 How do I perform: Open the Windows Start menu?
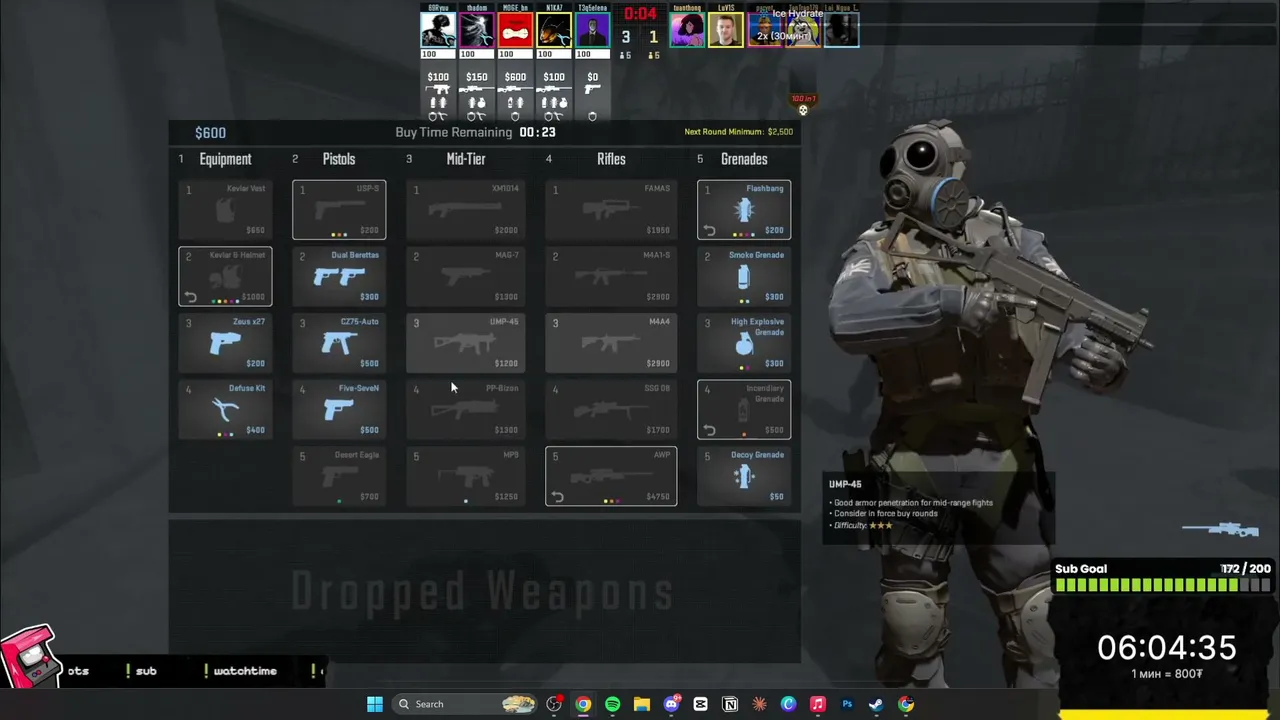pos(375,704)
